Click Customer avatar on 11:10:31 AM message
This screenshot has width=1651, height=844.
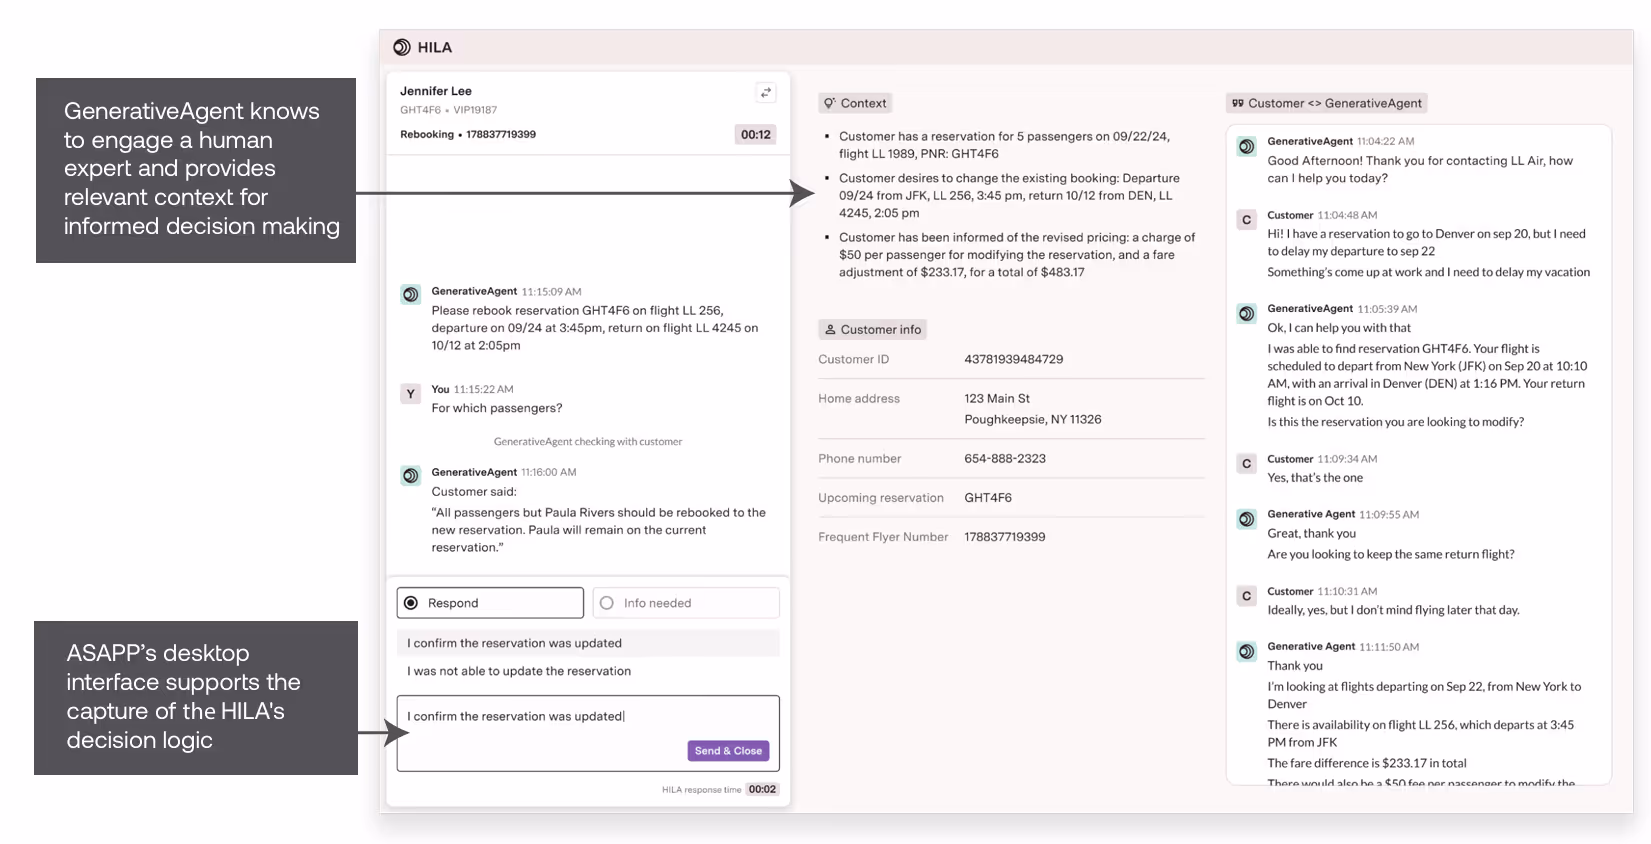pos(1247,596)
